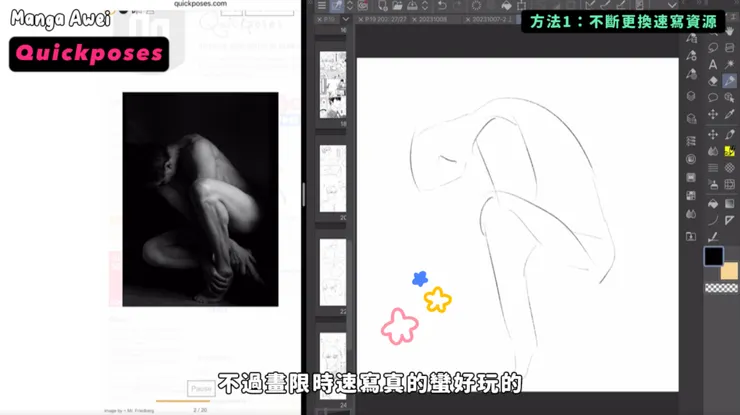Viewport: 740px width, 415px height.
Task: Select the Gradient tool
Action: [x=730, y=203]
